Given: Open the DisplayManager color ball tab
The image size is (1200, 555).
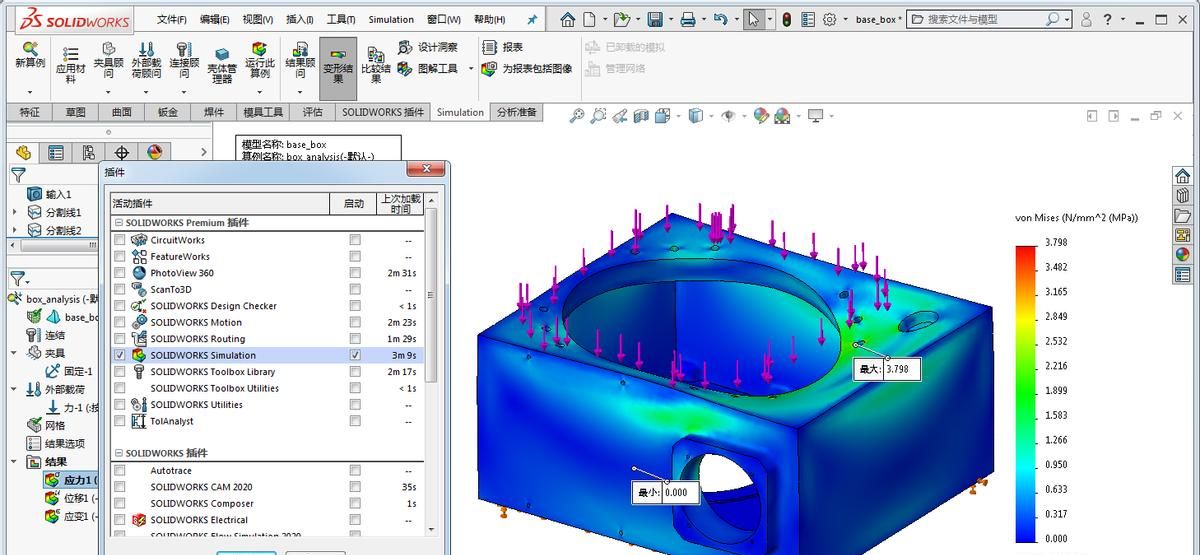Looking at the screenshot, I should pyautogui.click(x=155, y=153).
